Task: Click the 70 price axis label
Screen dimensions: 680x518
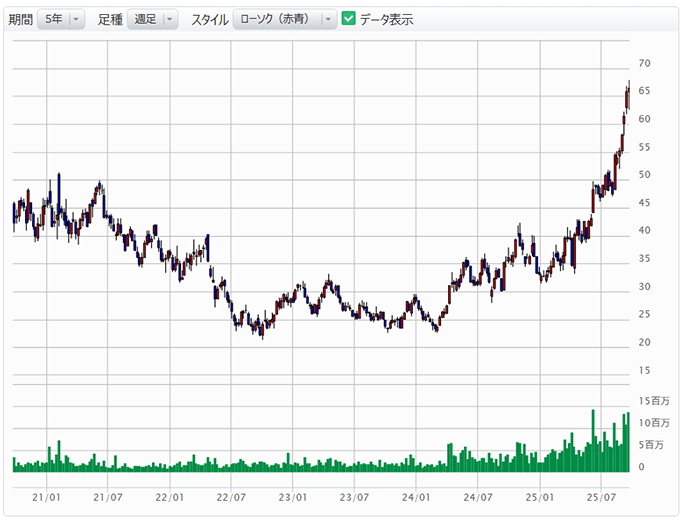Action: [x=645, y=63]
